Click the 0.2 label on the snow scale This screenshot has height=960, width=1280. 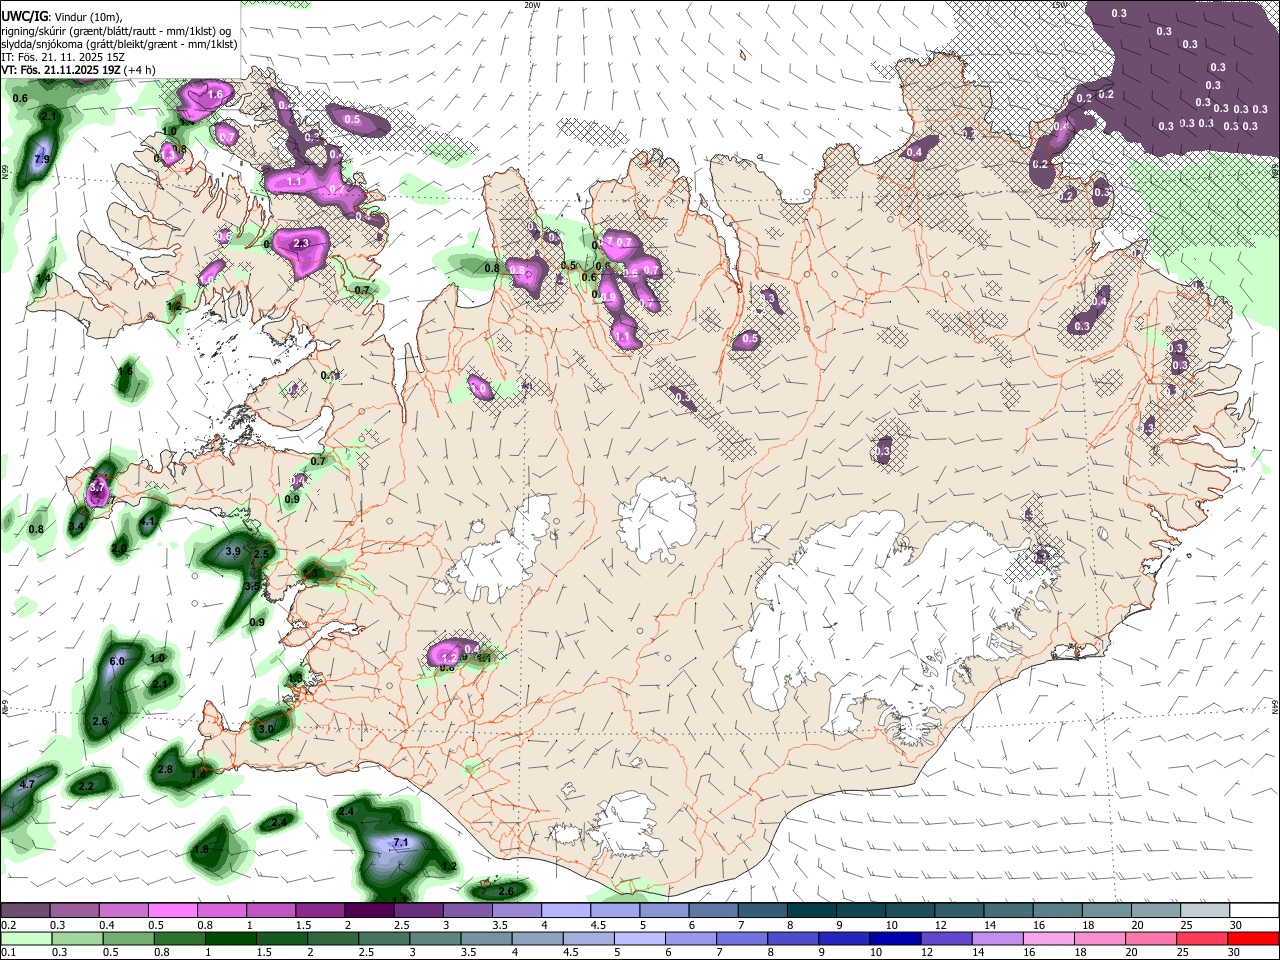coord(8,924)
